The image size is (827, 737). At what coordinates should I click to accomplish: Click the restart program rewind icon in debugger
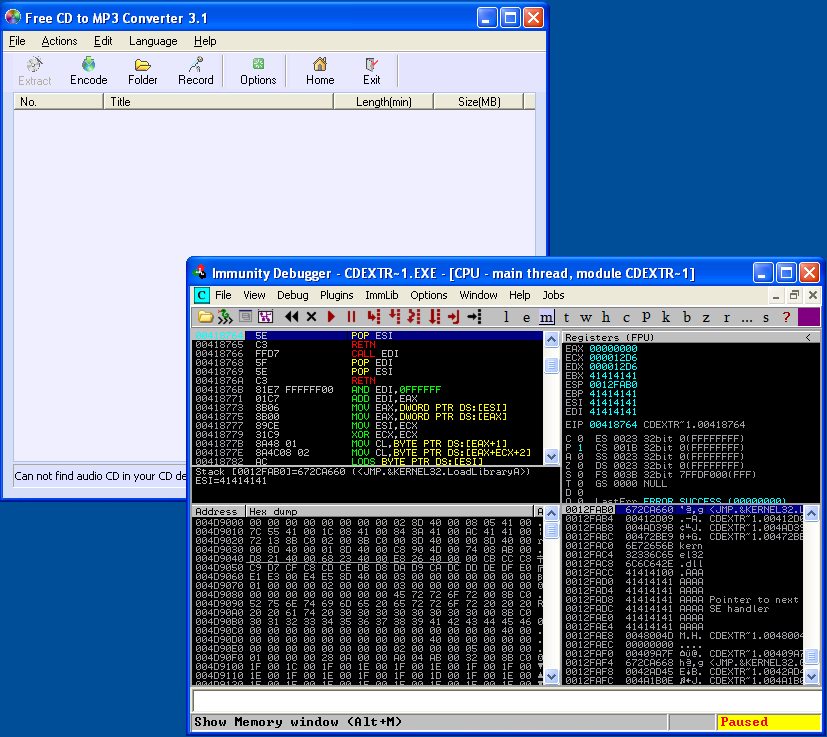pos(291,317)
